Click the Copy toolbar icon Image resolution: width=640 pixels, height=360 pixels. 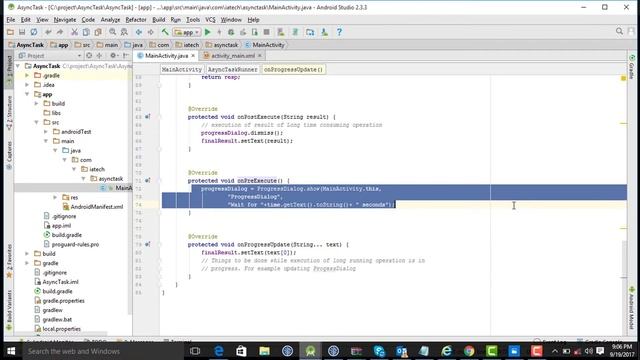[x=86, y=32]
